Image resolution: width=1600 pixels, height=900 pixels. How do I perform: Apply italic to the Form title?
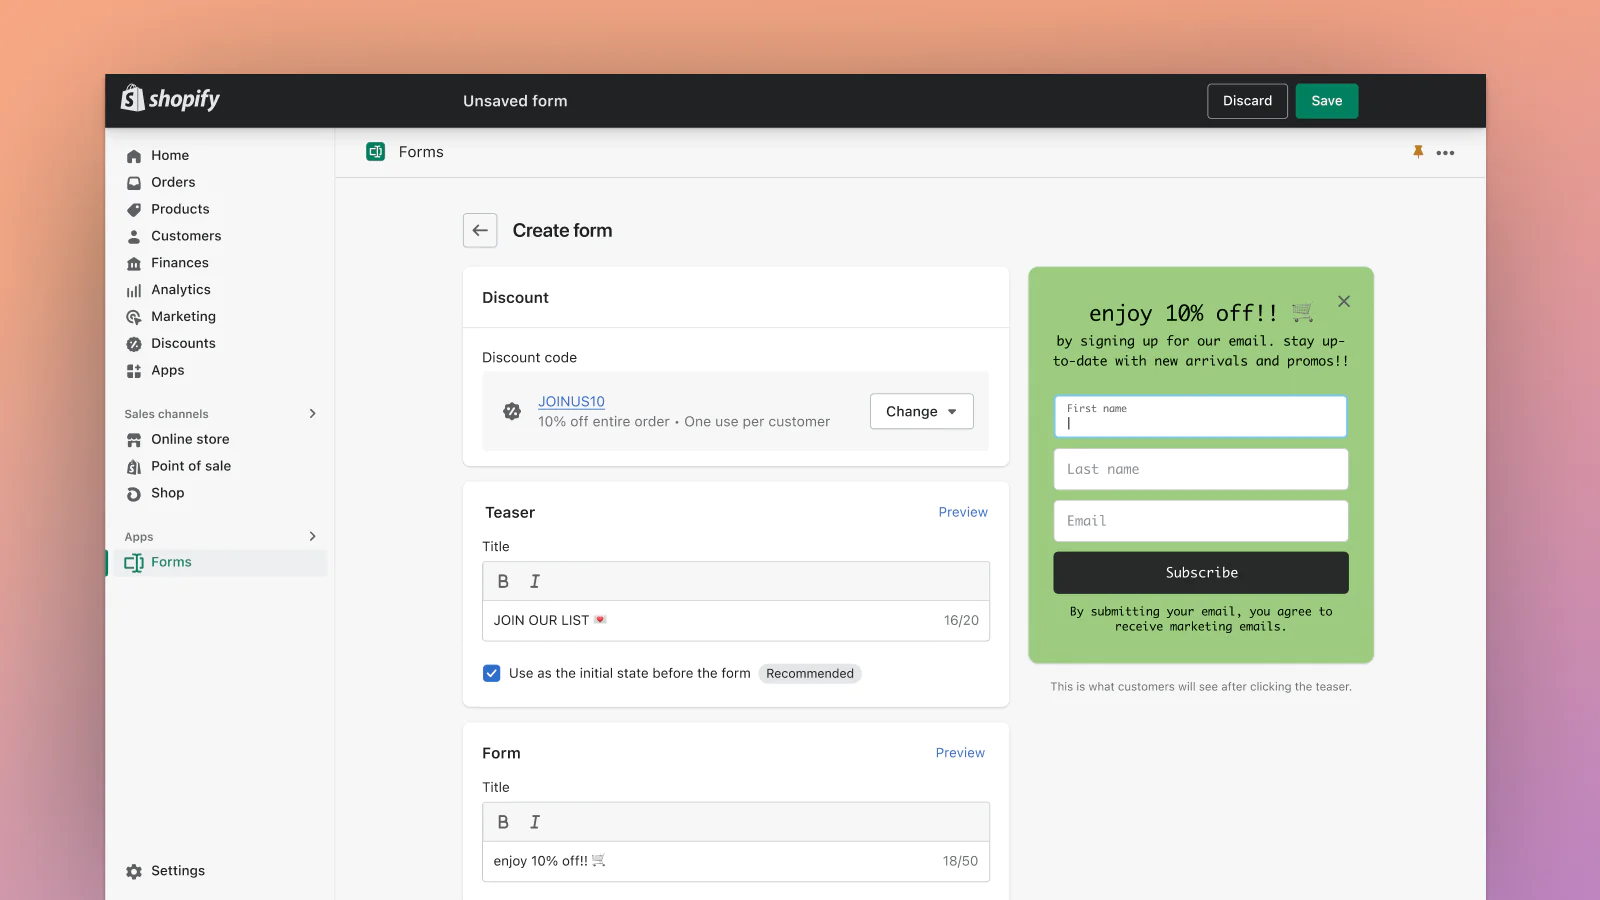pos(535,822)
